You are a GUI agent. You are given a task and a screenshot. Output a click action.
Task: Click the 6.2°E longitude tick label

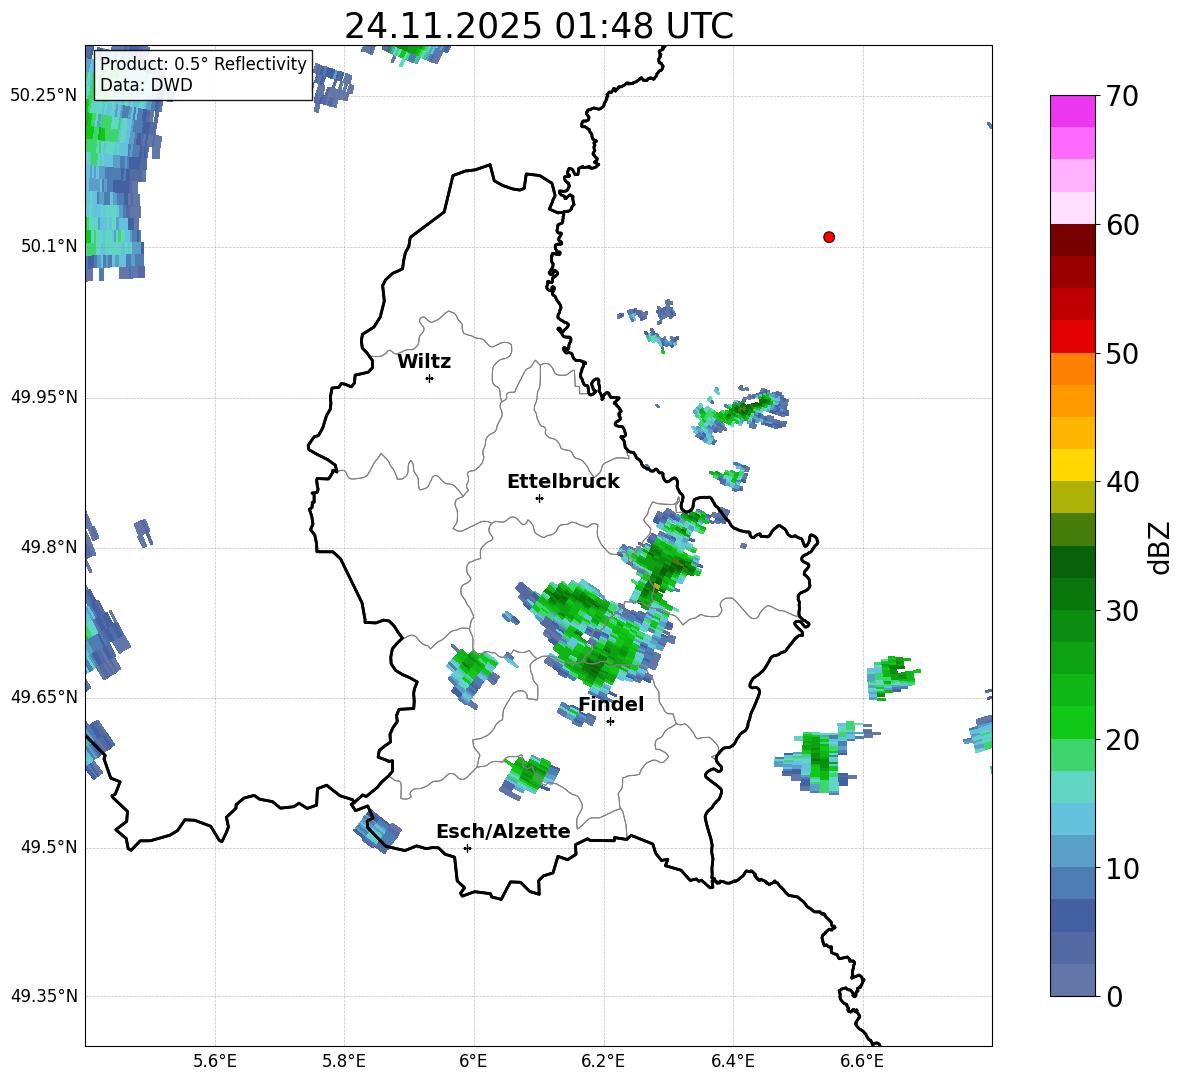pyautogui.click(x=603, y=1061)
